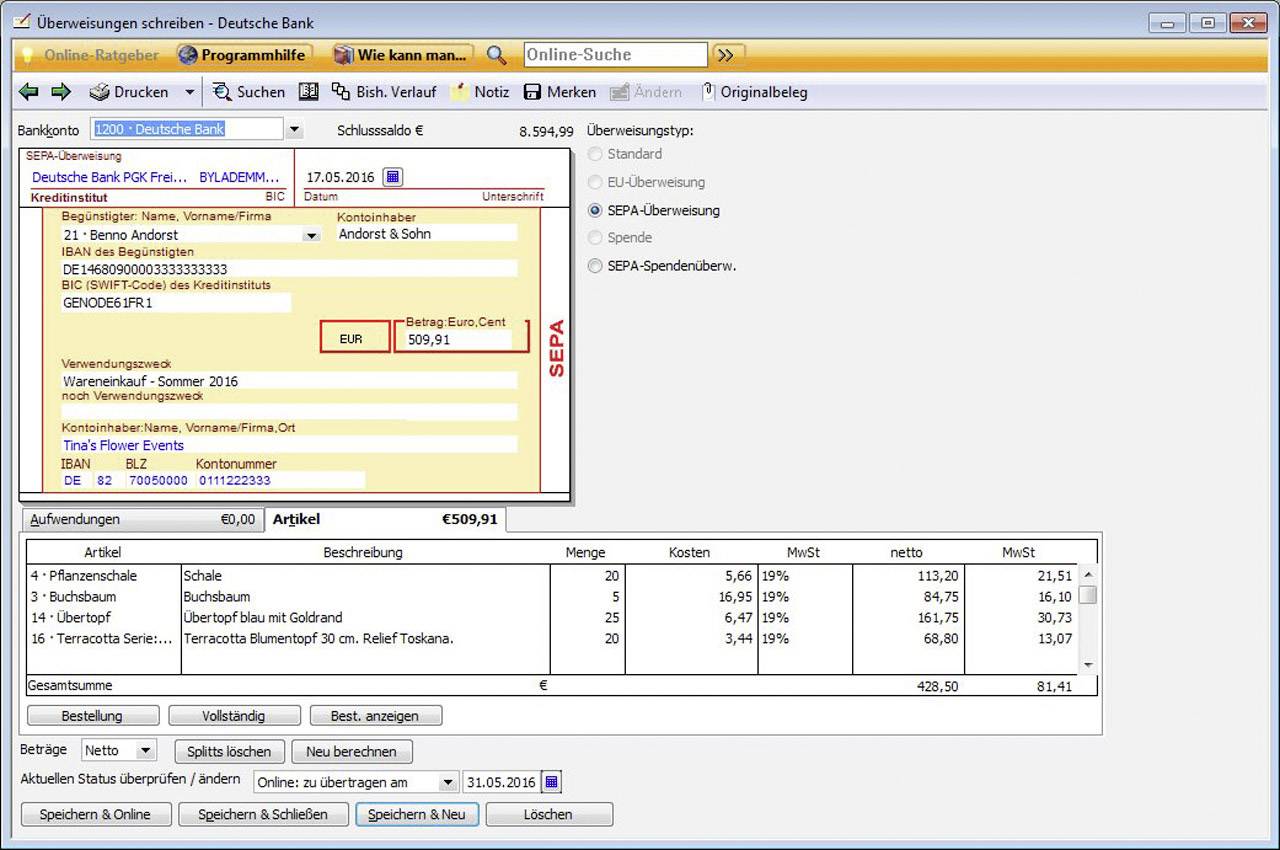The image size is (1280, 850).
Task: Open calendar beside 31.05.2016
Action: click(x=552, y=782)
